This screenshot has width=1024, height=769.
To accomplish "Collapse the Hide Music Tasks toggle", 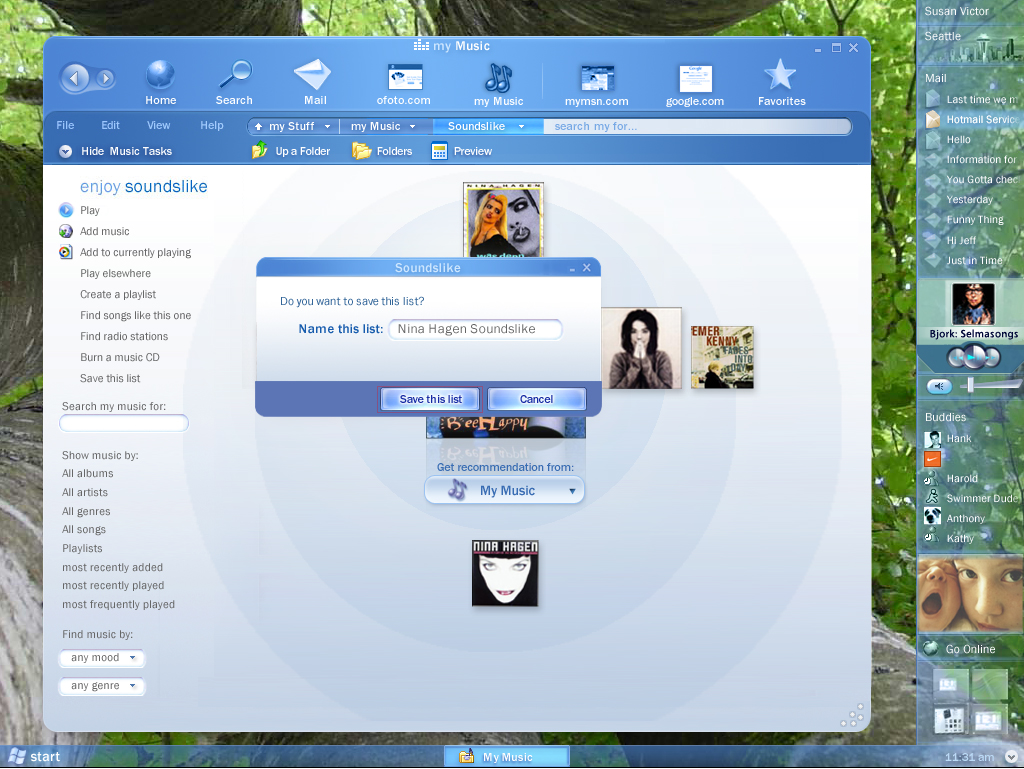I will 65,151.
